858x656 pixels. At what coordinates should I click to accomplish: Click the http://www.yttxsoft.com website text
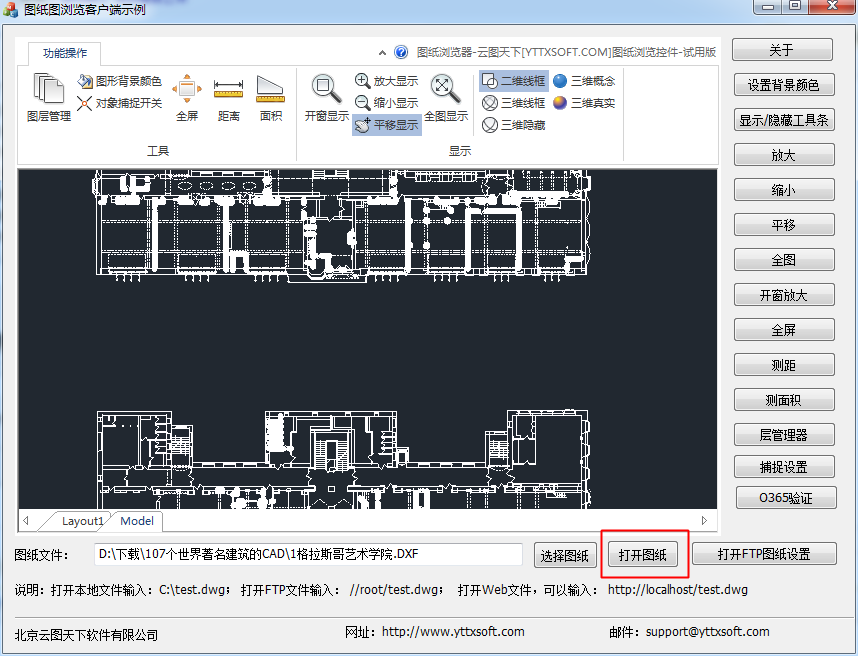(453, 631)
